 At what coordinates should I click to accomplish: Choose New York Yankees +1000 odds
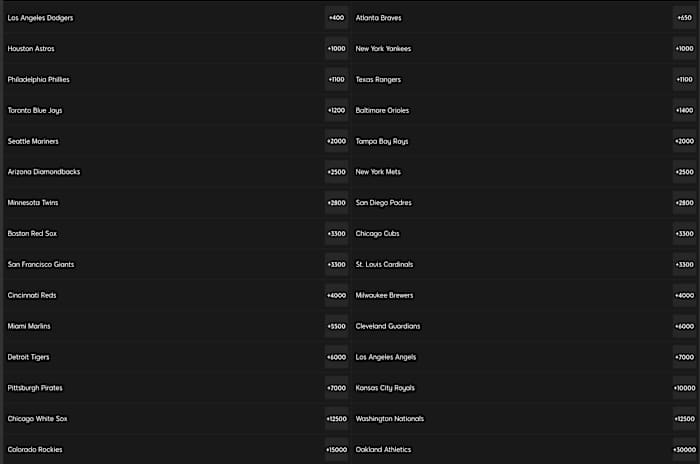(x=684, y=49)
